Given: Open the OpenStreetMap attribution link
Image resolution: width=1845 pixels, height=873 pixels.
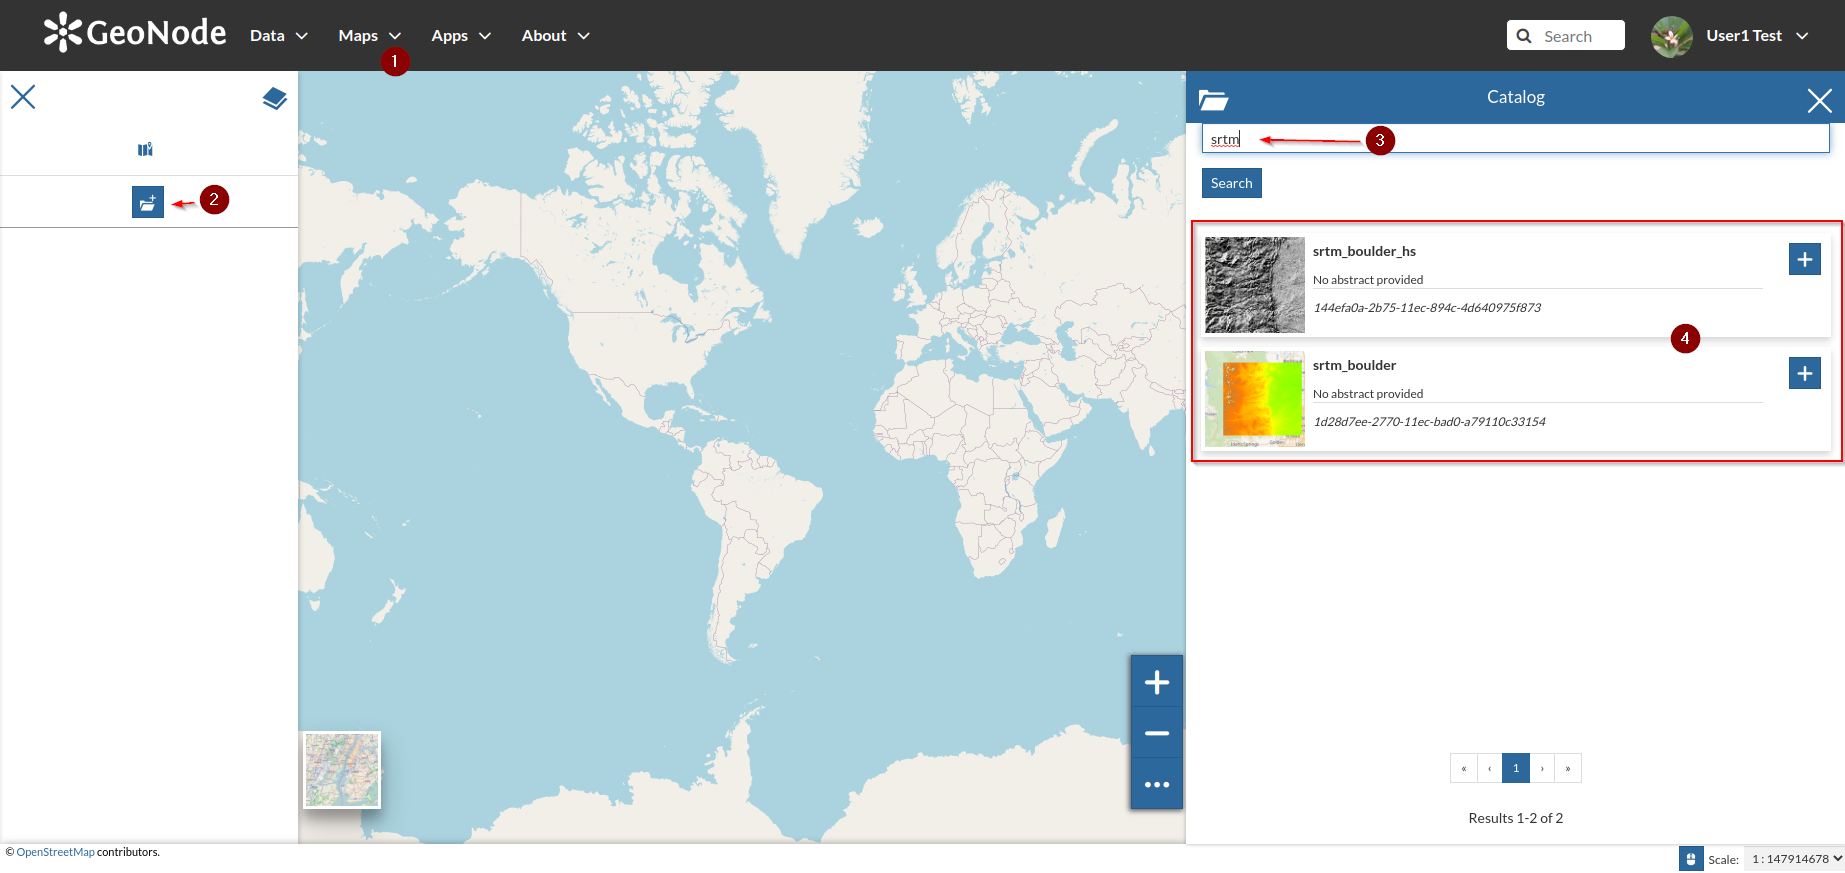Looking at the screenshot, I should [x=55, y=852].
